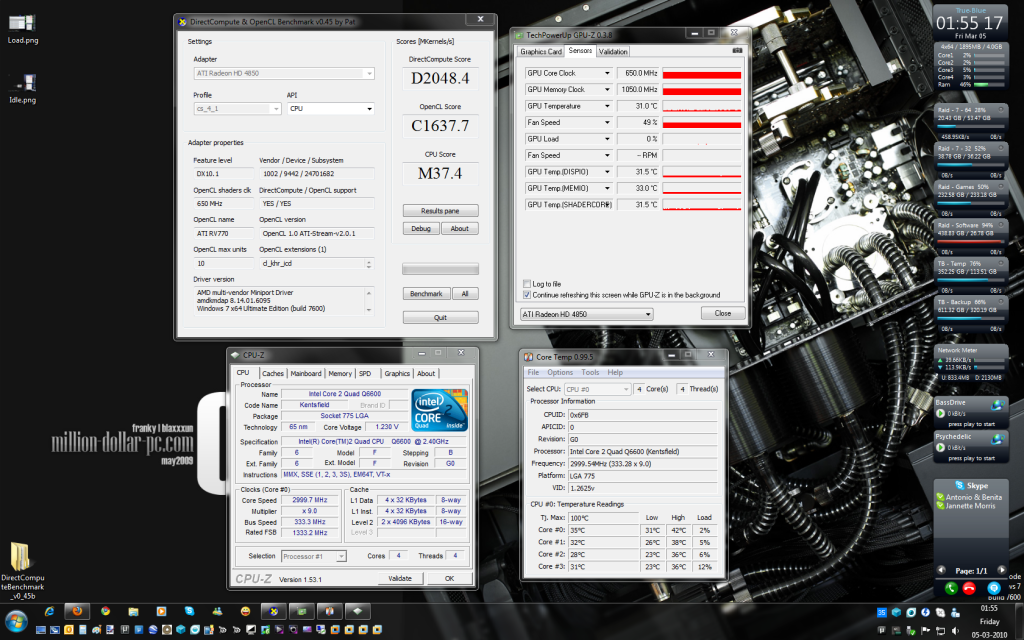Expand the GPU Core Clock sensor dropdown
This screenshot has height=640, width=1024.
click(x=606, y=73)
